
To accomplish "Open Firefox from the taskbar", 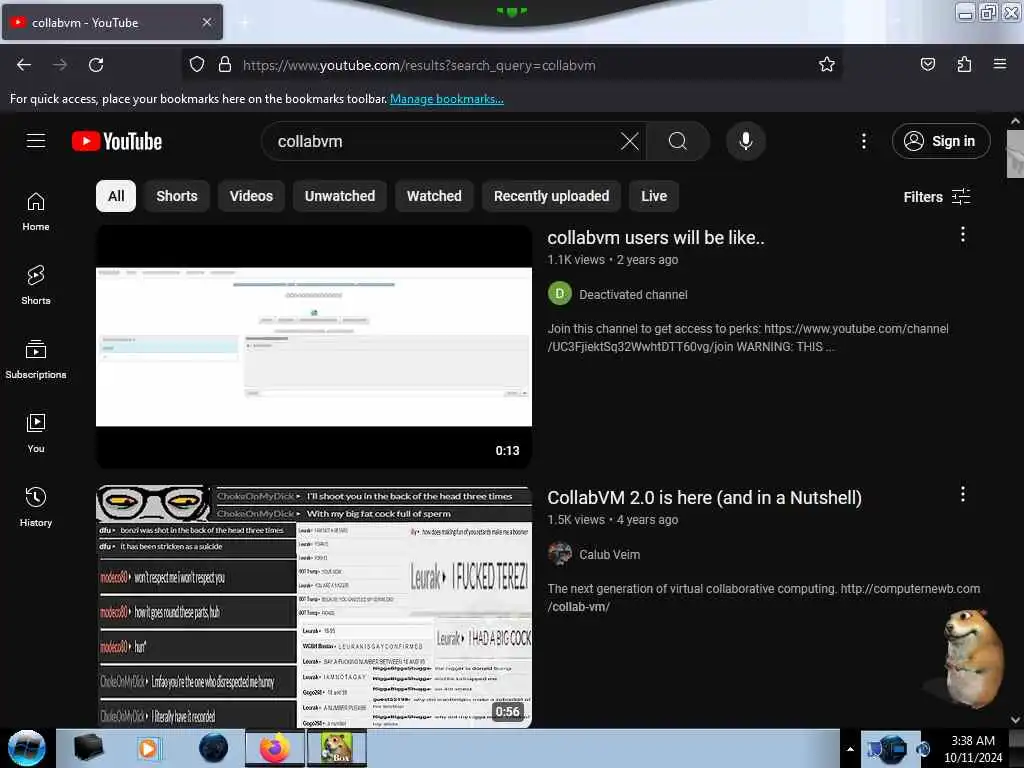I will [275, 748].
